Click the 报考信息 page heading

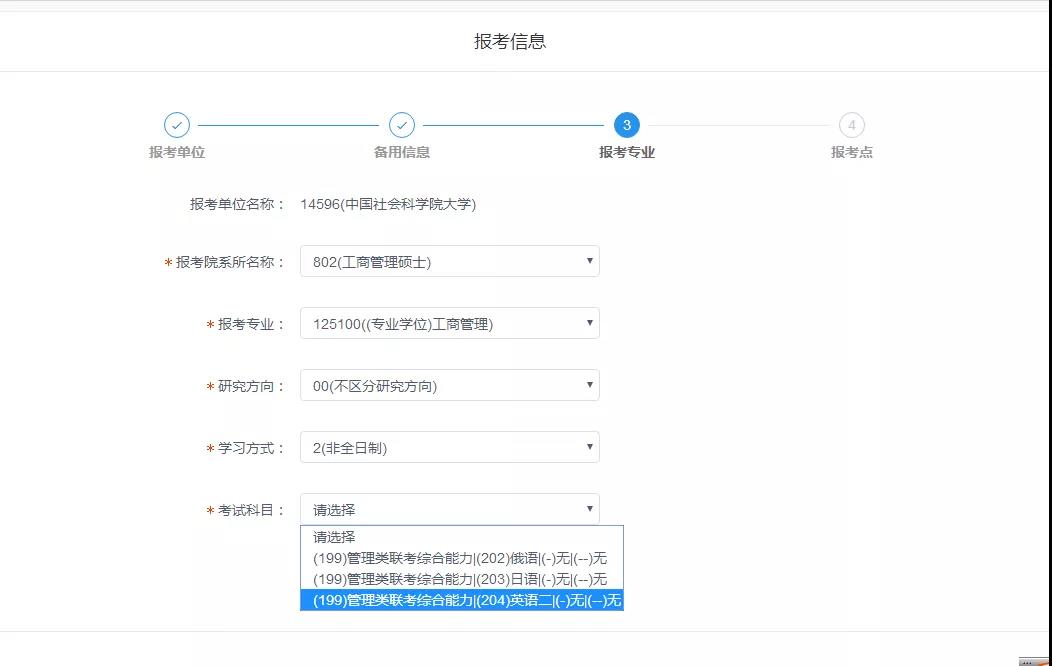[510, 42]
